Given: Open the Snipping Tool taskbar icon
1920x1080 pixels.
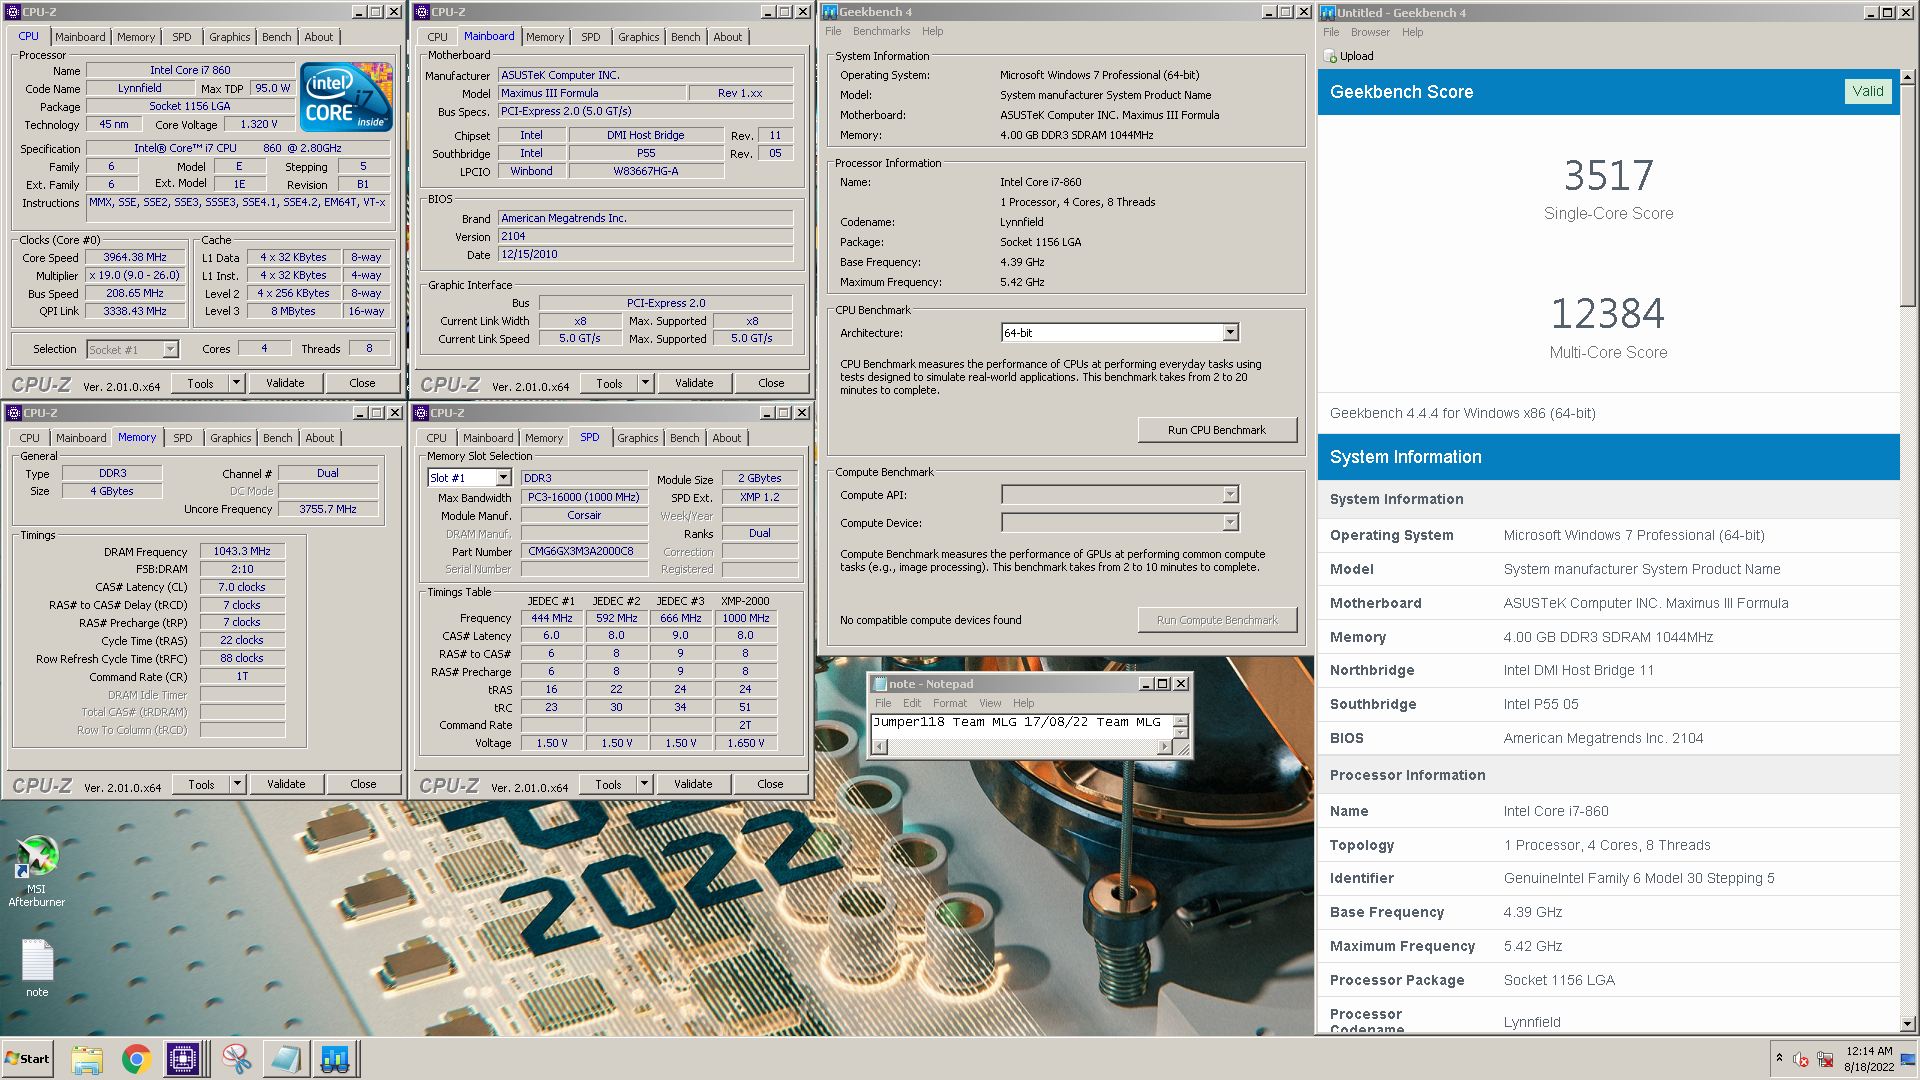Looking at the screenshot, I should coord(236,1059).
